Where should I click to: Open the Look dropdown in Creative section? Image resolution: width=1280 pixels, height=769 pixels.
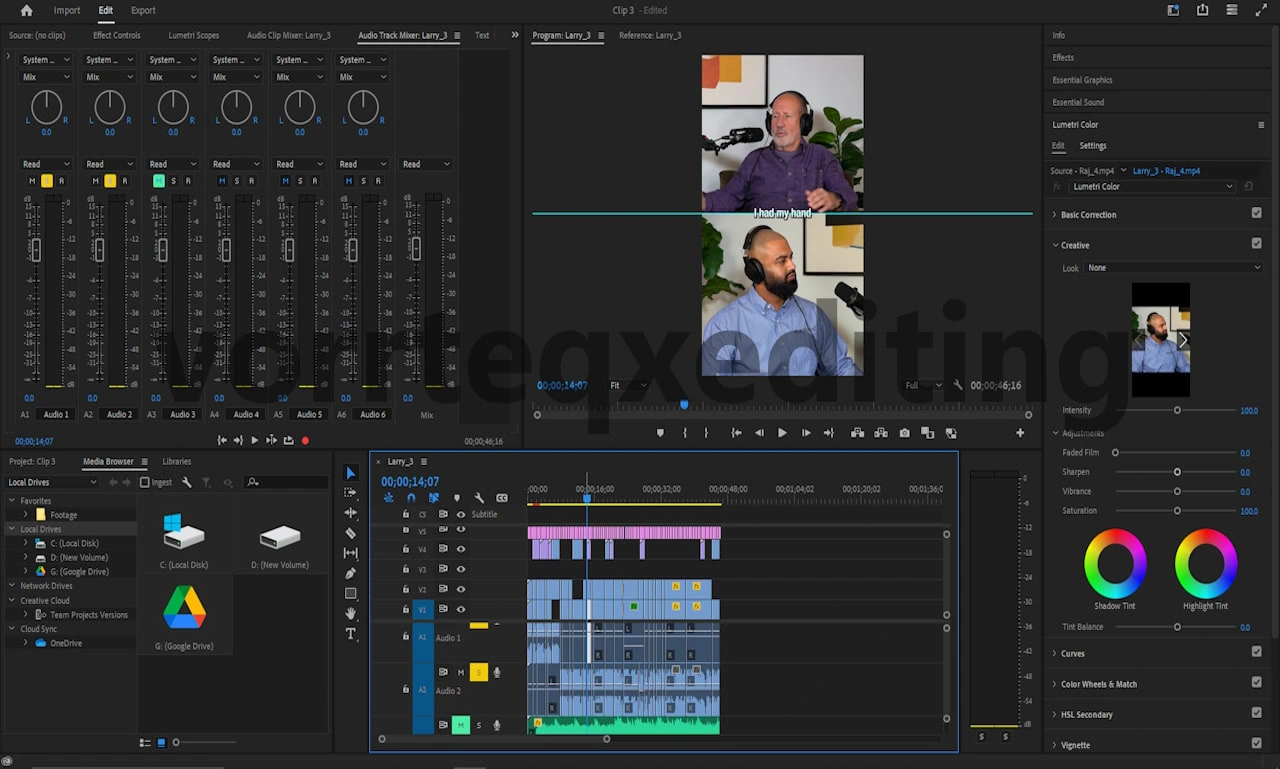click(x=1174, y=268)
